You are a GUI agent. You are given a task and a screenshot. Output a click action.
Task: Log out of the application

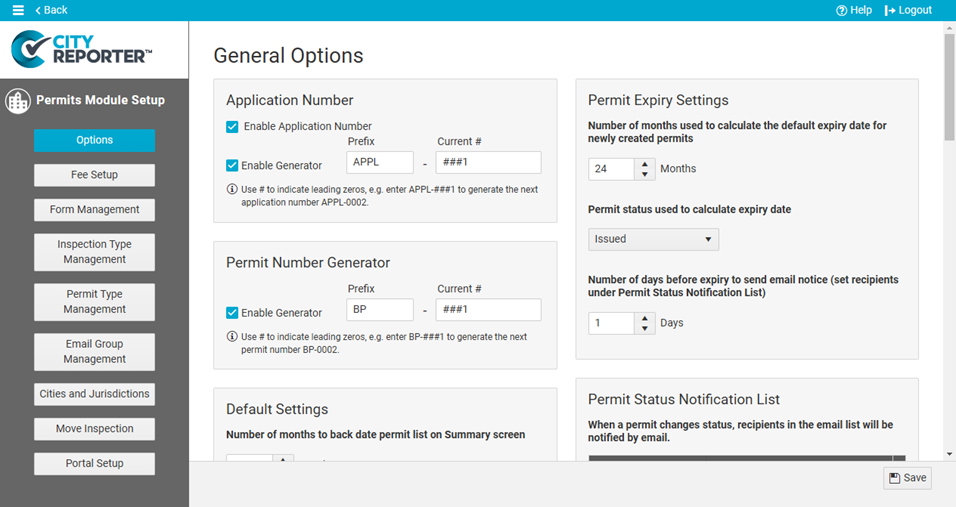[x=908, y=10]
